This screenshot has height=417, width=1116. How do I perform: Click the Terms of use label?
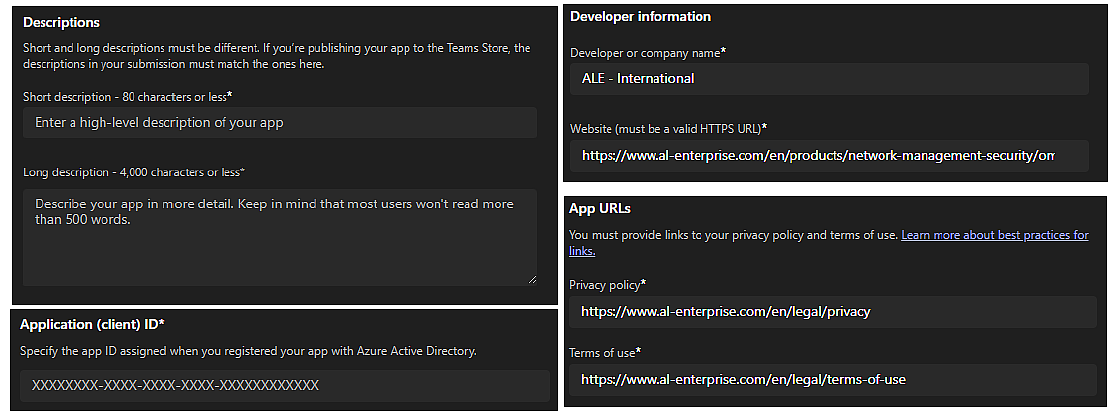pos(605,352)
